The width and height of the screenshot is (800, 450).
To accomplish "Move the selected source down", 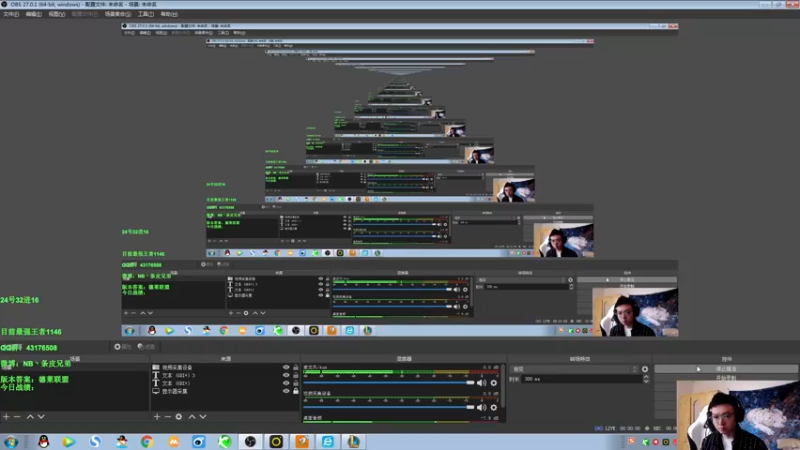I will pos(203,417).
